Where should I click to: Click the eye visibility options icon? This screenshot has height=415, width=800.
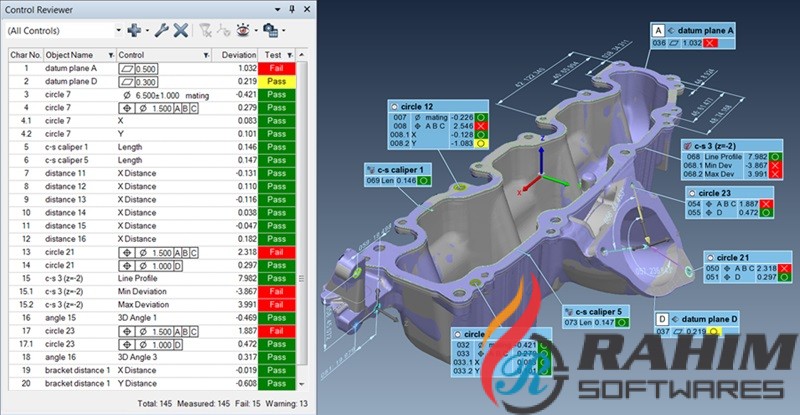(243, 31)
